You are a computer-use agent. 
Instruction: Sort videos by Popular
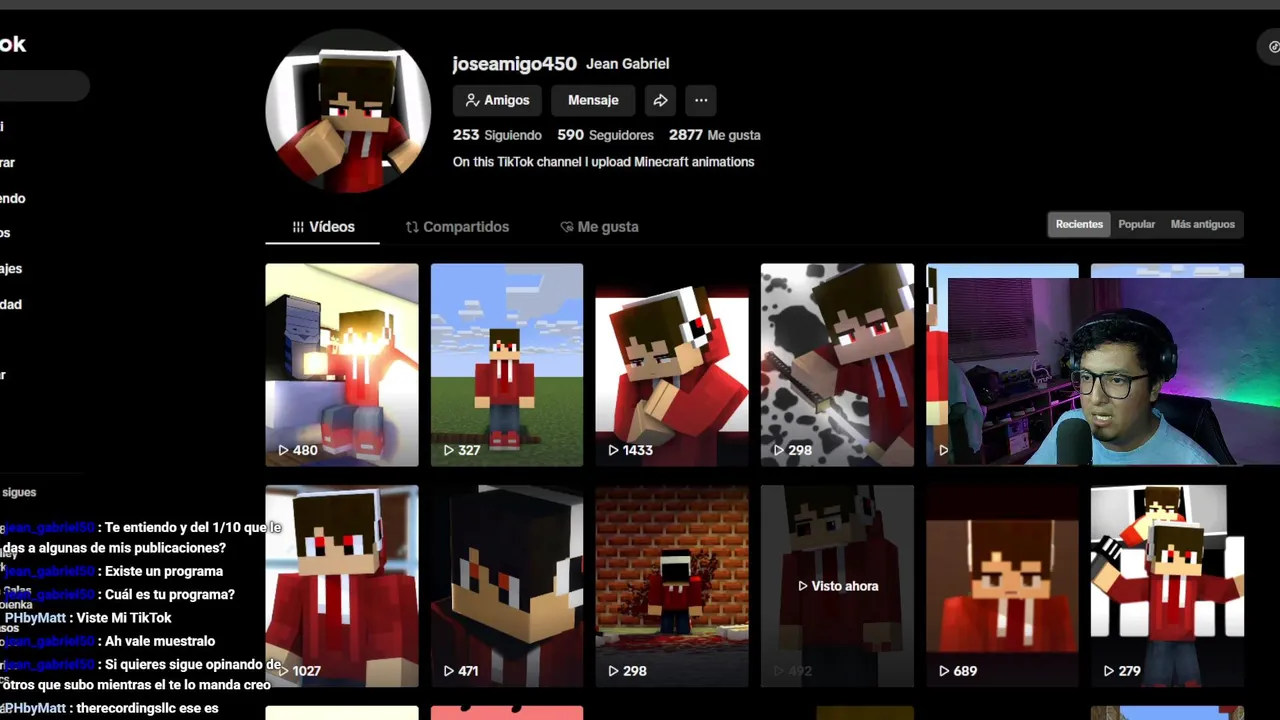(1136, 224)
